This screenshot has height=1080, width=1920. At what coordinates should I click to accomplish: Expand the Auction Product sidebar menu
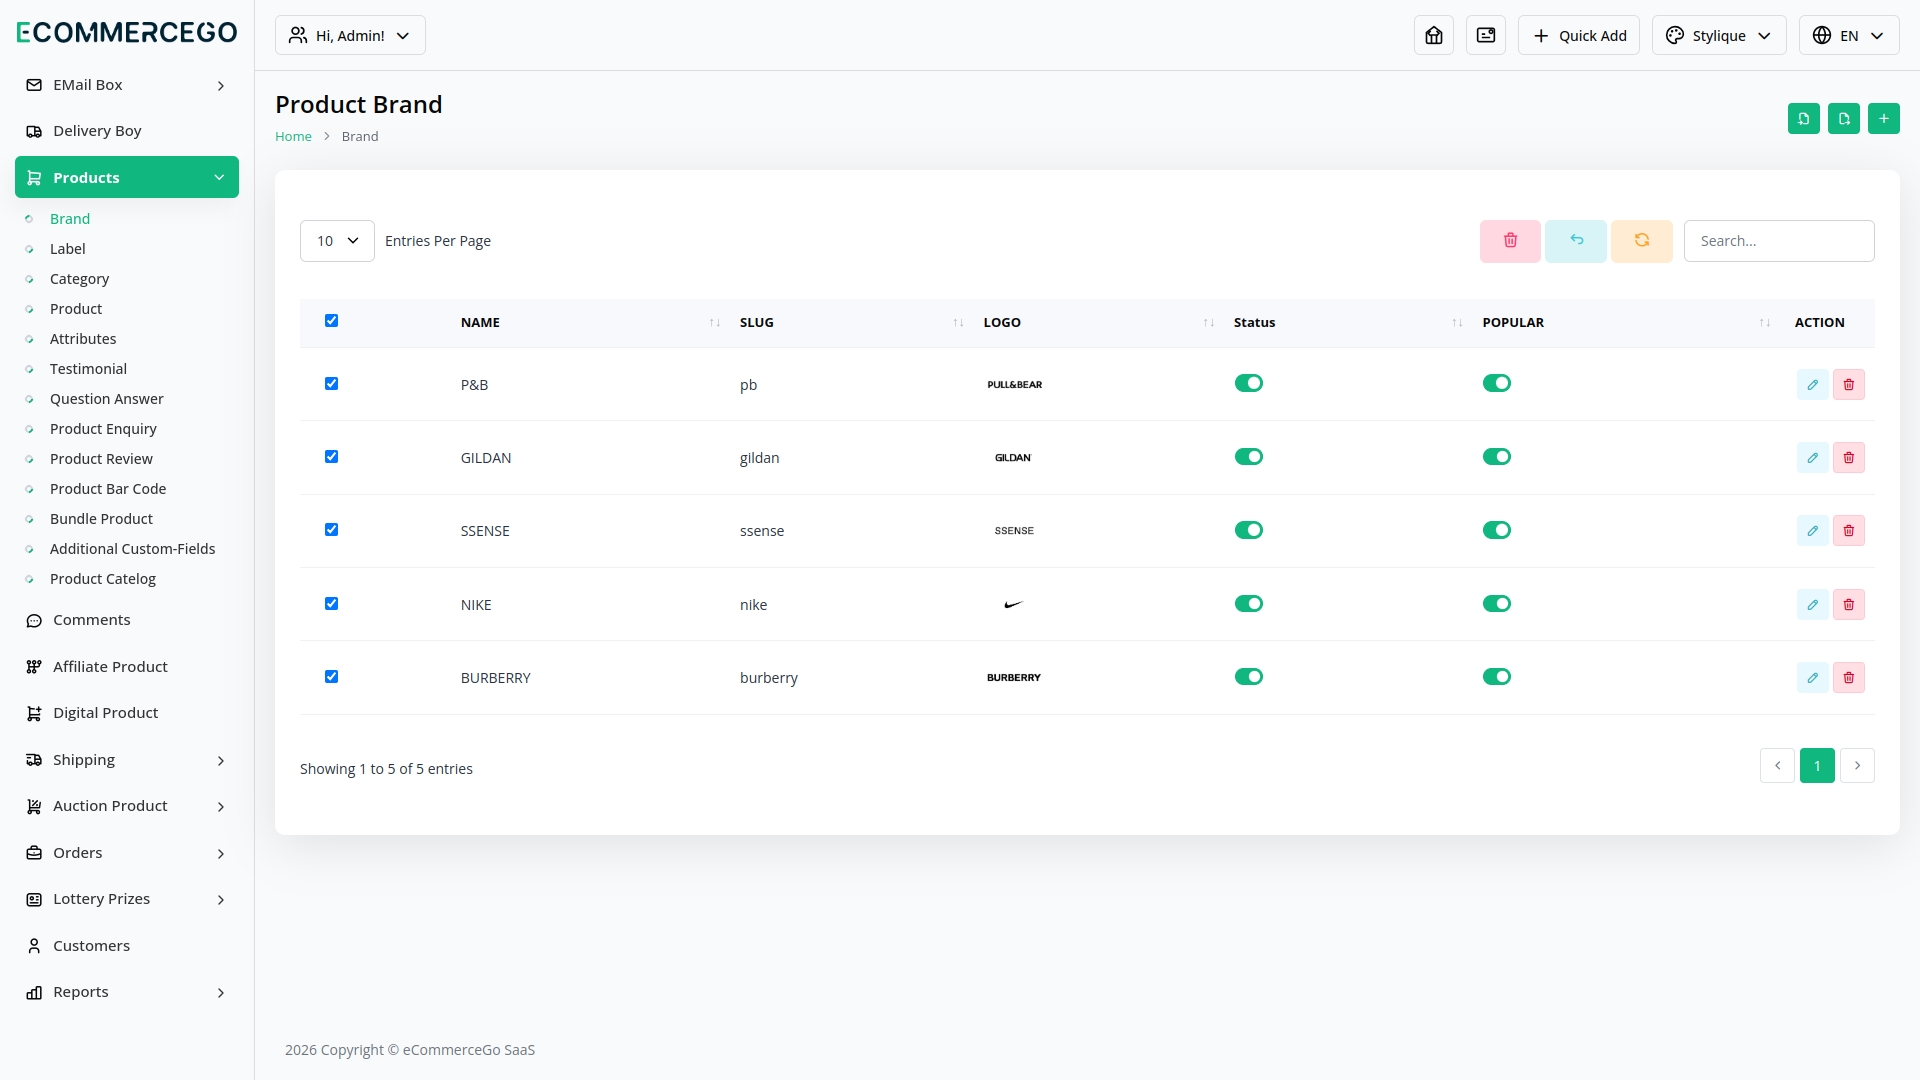(x=127, y=806)
